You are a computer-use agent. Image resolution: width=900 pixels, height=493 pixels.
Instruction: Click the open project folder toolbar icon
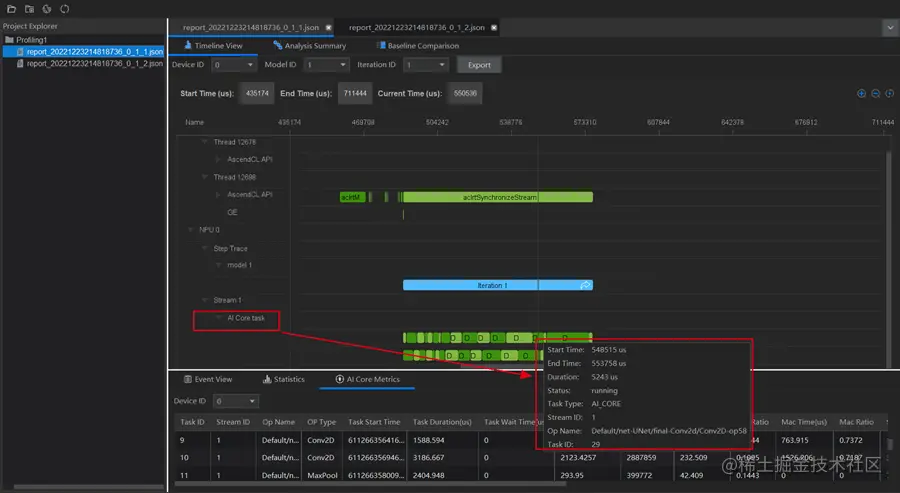[29, 9]
